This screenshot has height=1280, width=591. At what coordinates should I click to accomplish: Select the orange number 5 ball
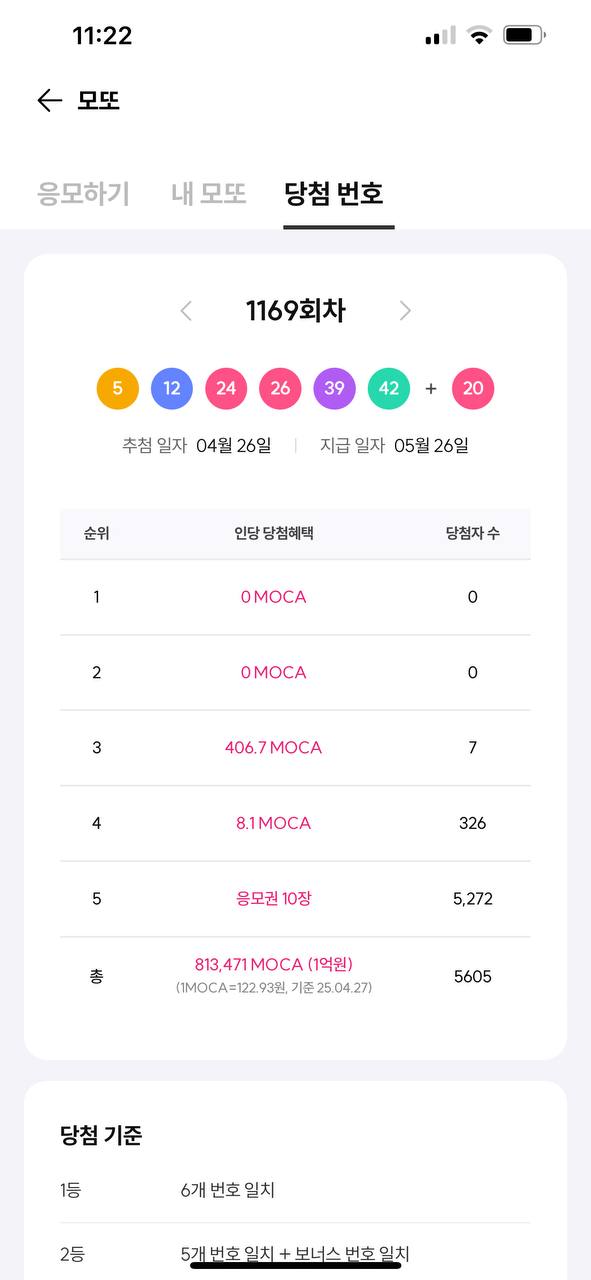point(118,389)
